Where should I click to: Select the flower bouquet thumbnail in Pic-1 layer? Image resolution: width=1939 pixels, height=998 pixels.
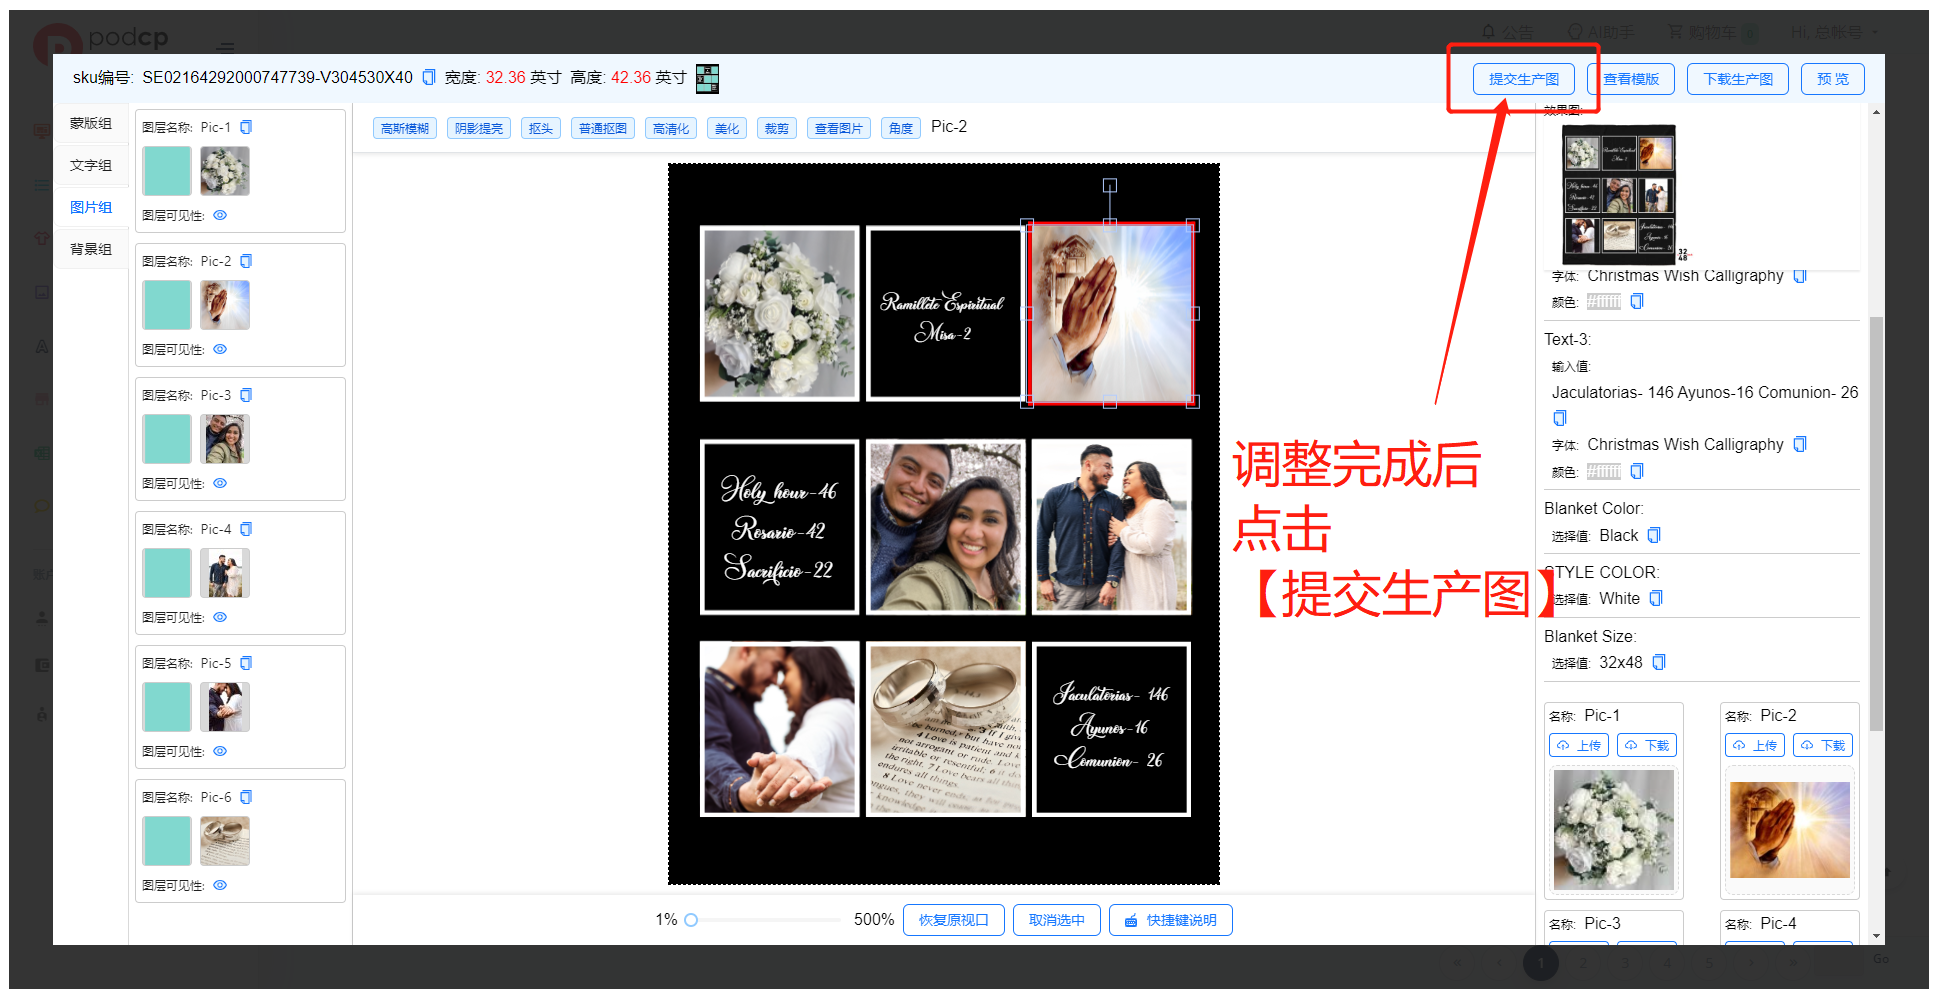tap(225, 171)
